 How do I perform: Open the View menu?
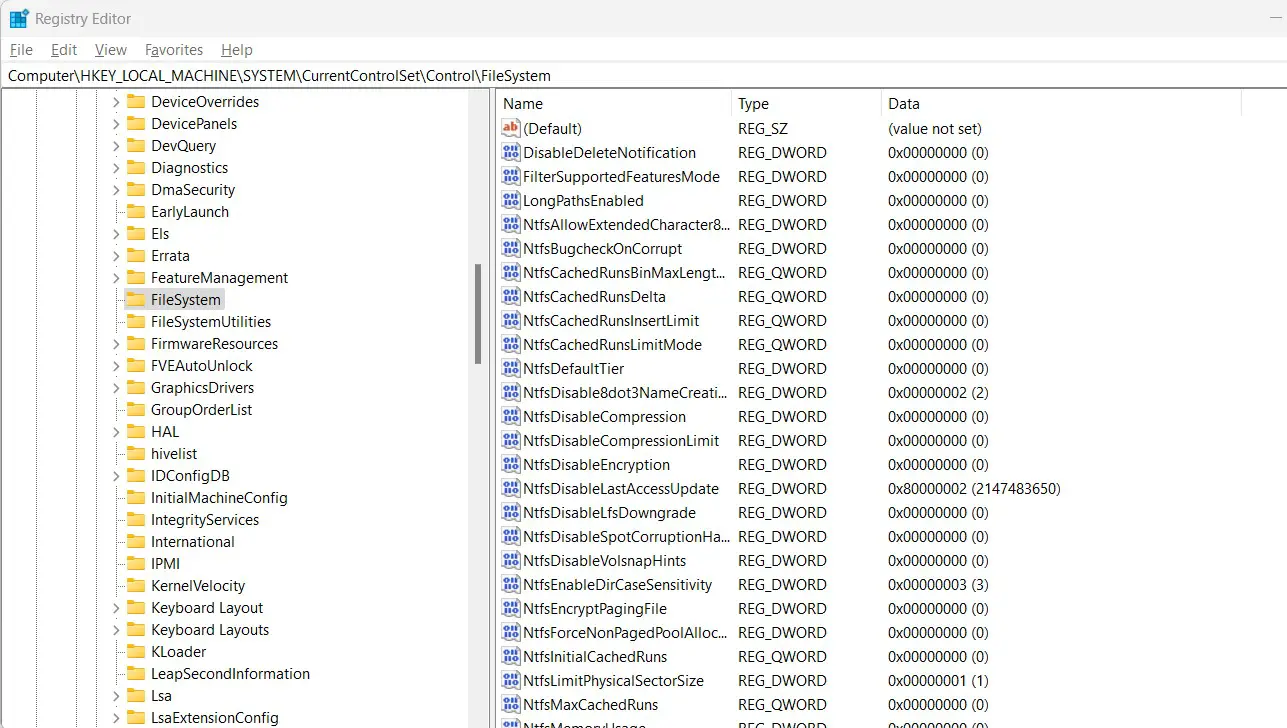tap(111, 50)
